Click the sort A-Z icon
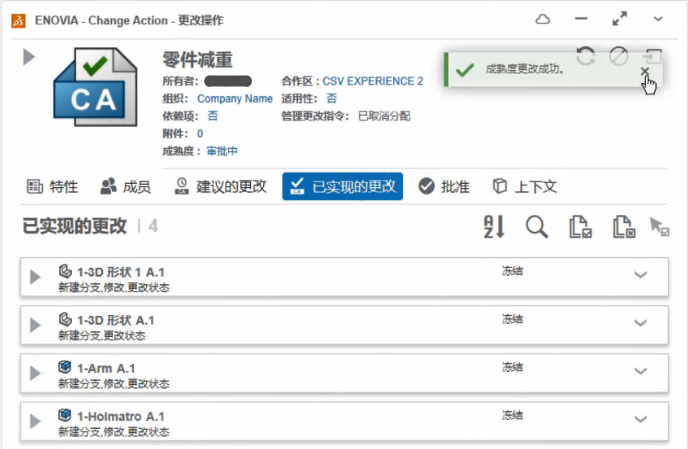Image resolution: width=688 pixels, height=449 pixels. coord(494,227)
